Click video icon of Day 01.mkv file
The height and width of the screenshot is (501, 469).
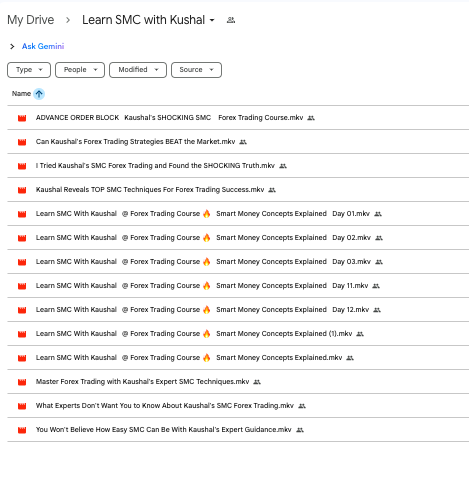coord(22,214)
